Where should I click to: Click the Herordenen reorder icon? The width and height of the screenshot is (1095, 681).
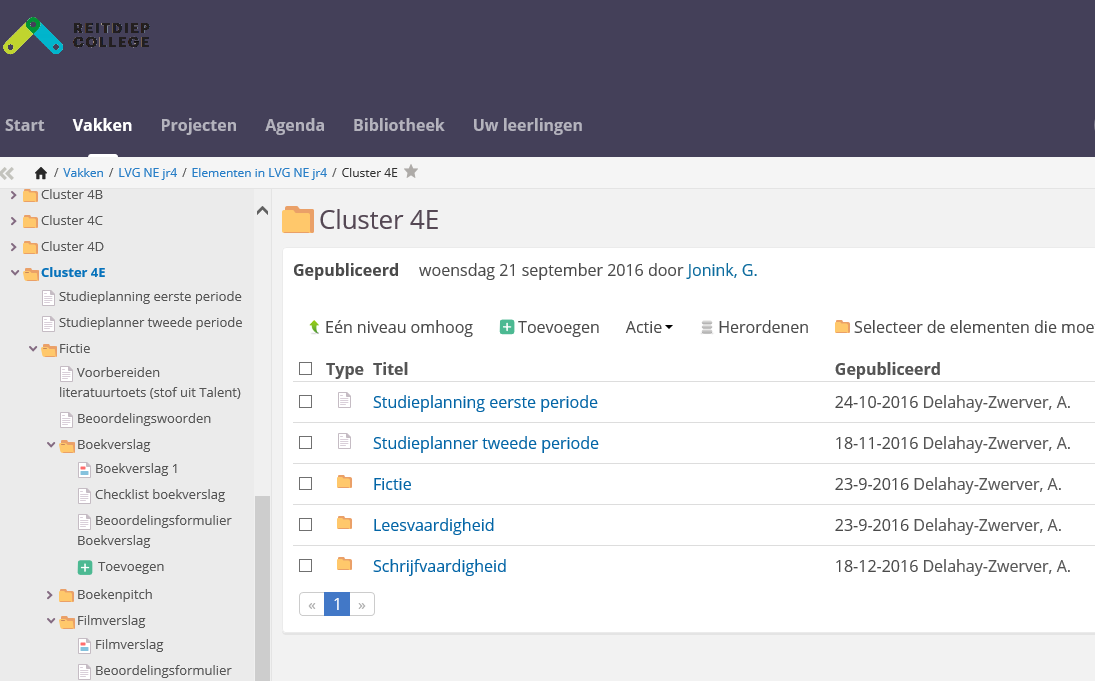tap(707, 327)
